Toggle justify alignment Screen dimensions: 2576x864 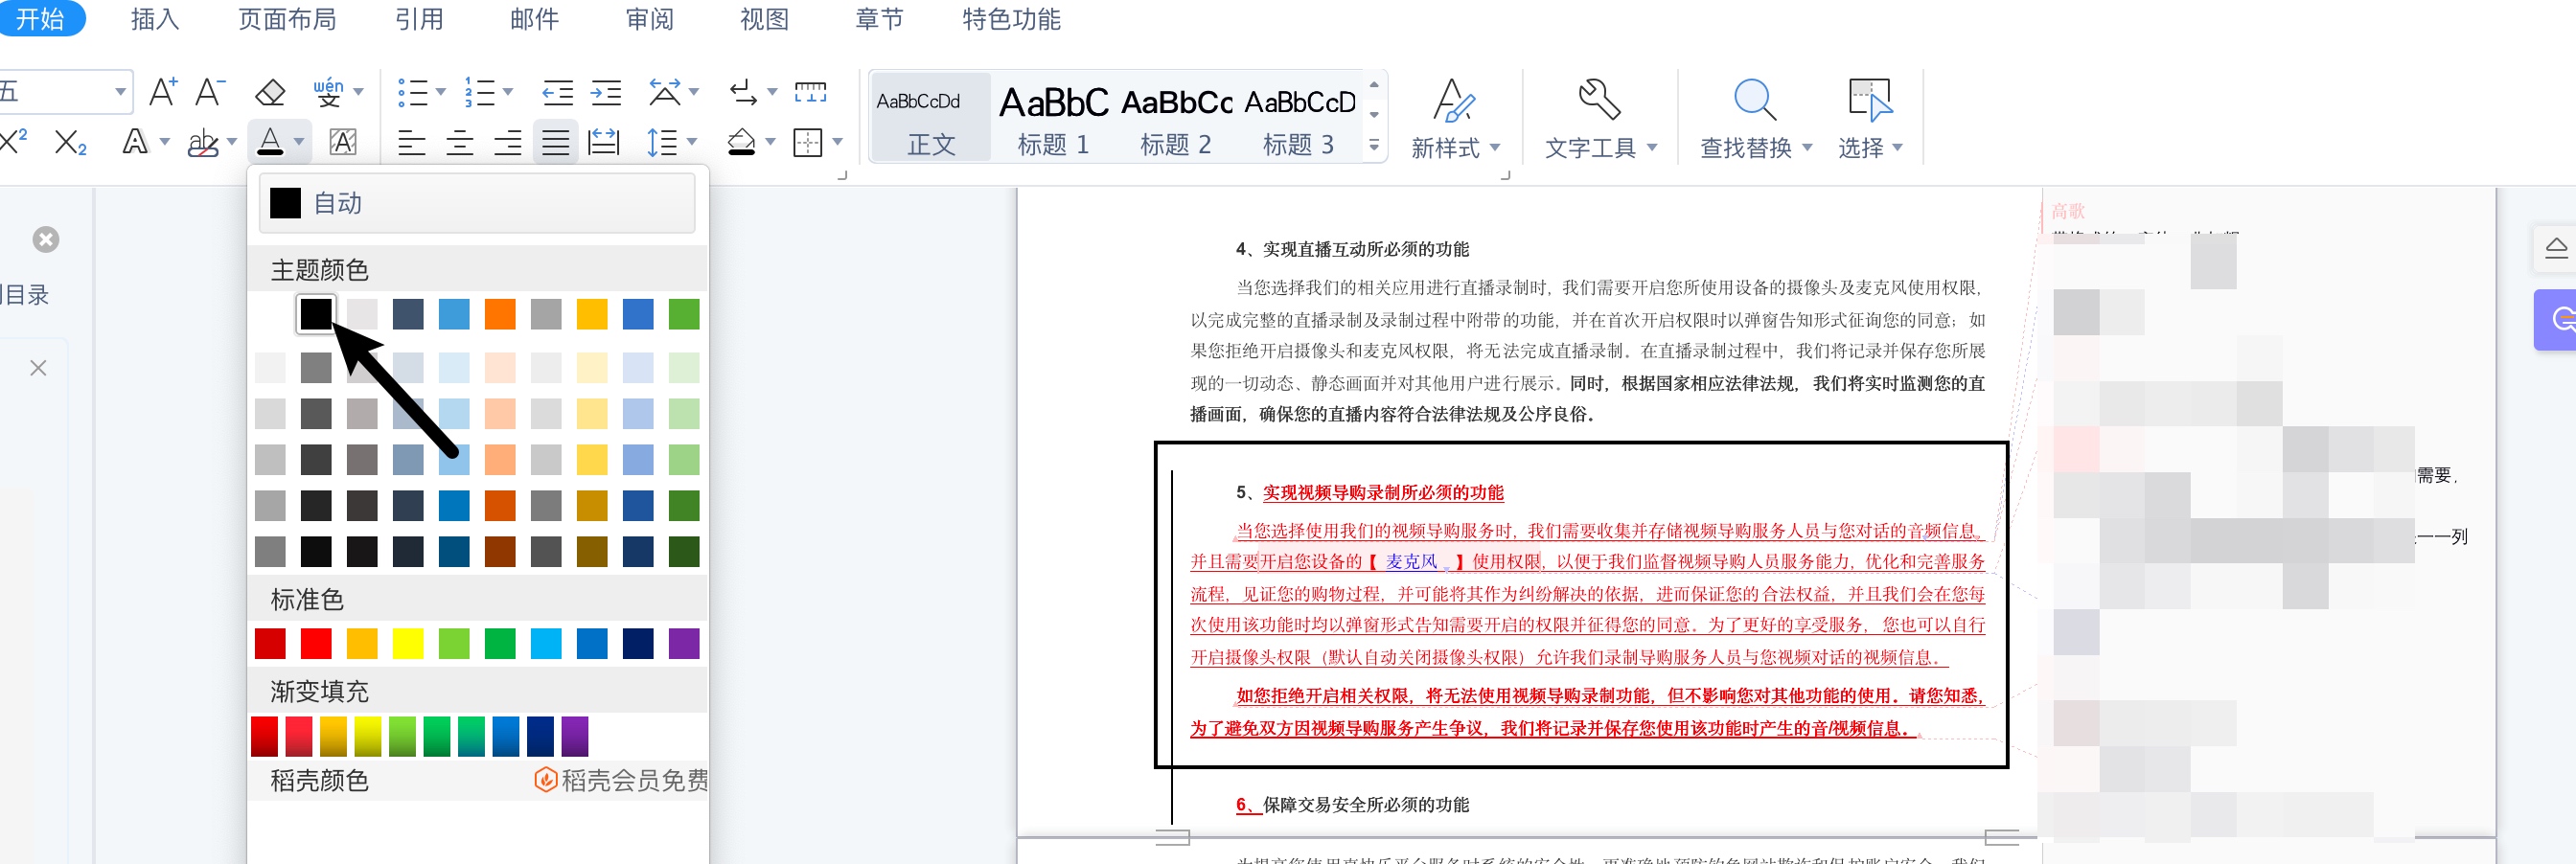[555, 143]
